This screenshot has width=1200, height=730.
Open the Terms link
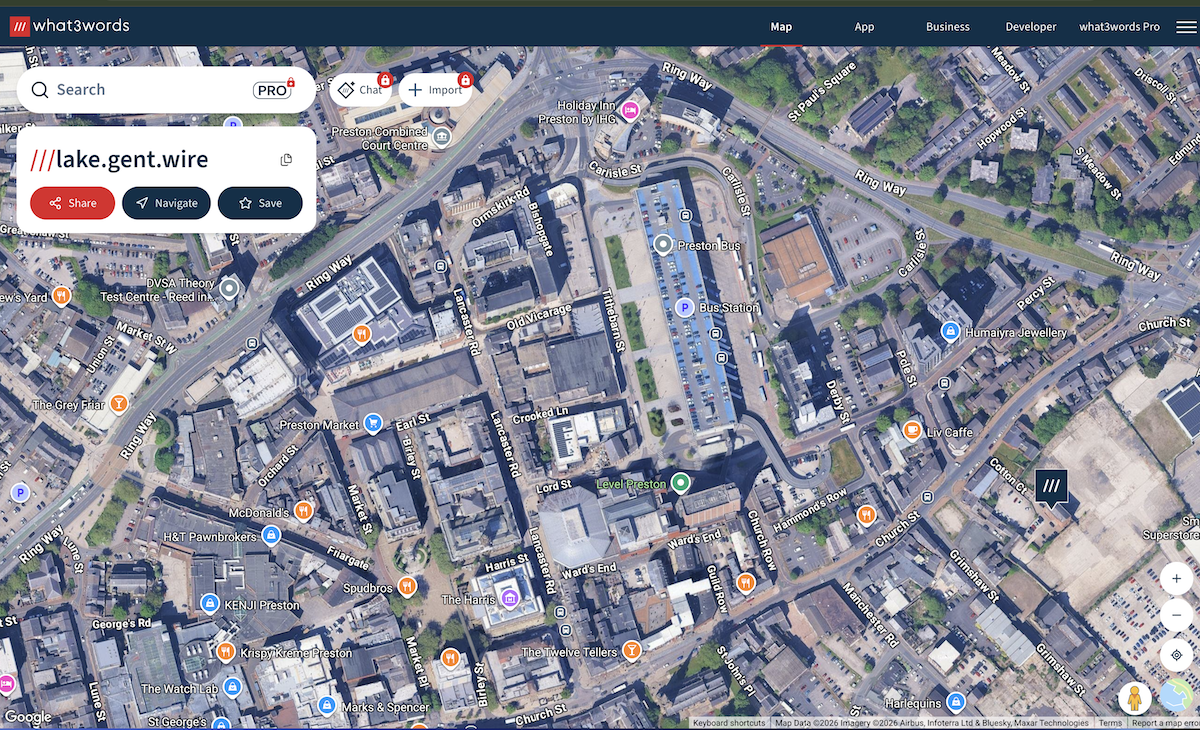pos(1110,723)
